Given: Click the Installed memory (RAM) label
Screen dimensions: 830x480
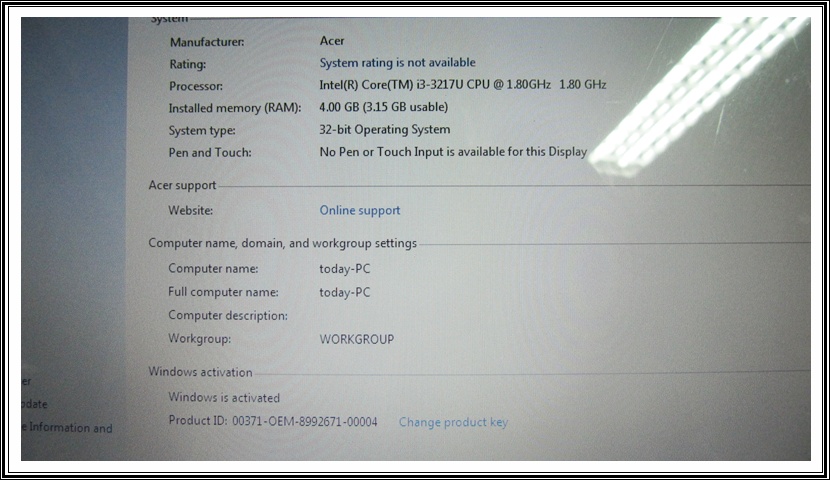Looking at the screenshot, I should [x=234, y=108].
